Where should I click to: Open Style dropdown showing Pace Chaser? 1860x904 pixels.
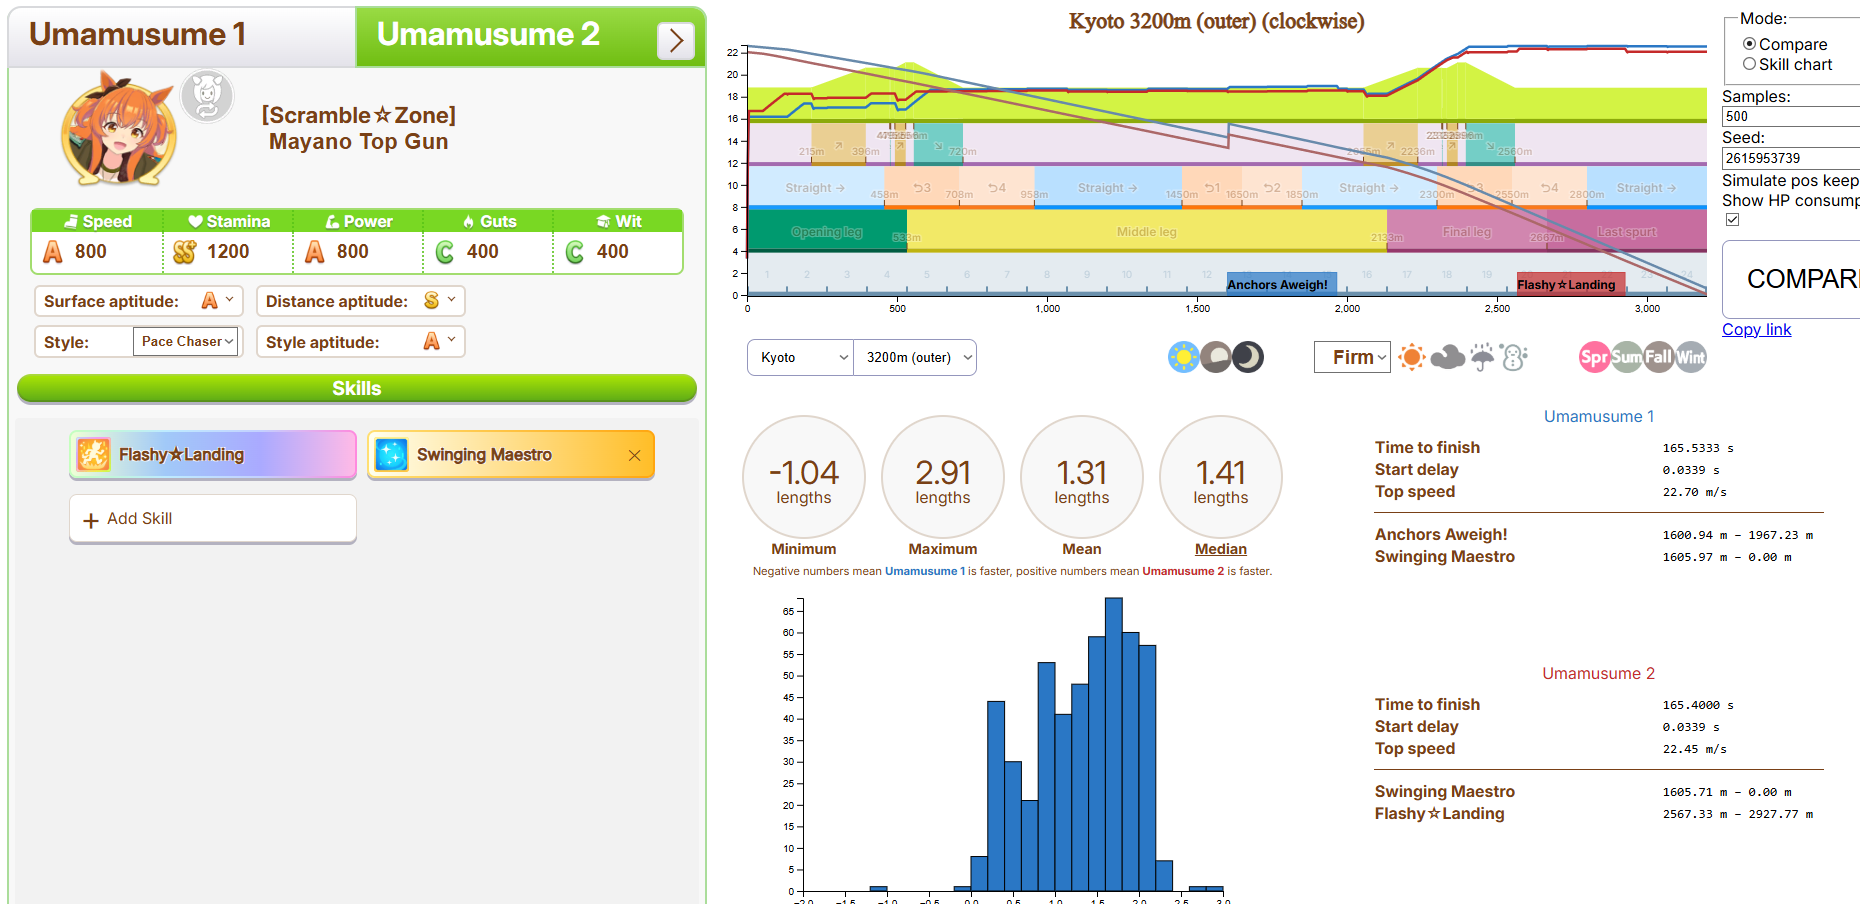pyautogui.click(x=186, y=341)
